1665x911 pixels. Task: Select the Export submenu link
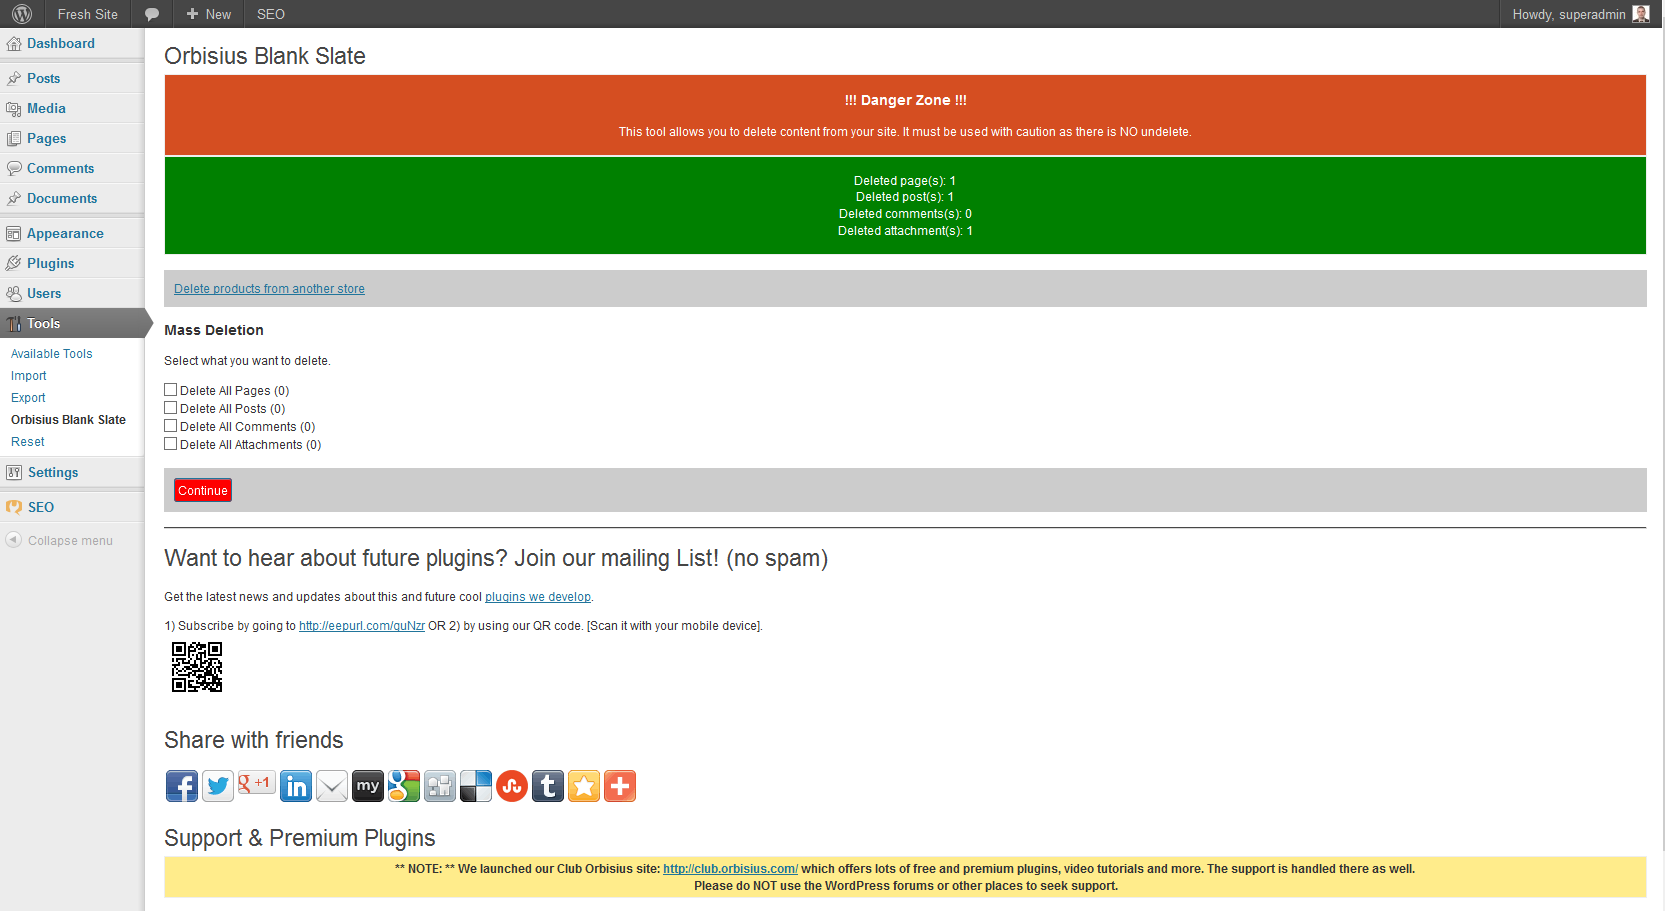[28, 398]
